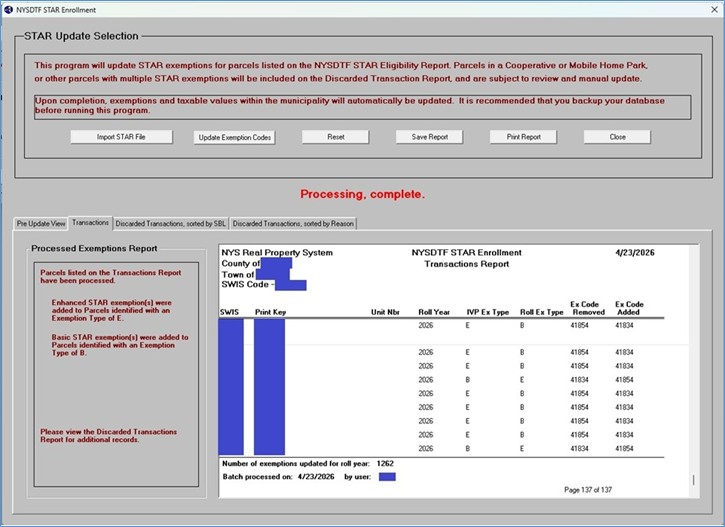
Task: Open Discarded Transactions, sorted by Reason tab
Action: tap(293, 224)
